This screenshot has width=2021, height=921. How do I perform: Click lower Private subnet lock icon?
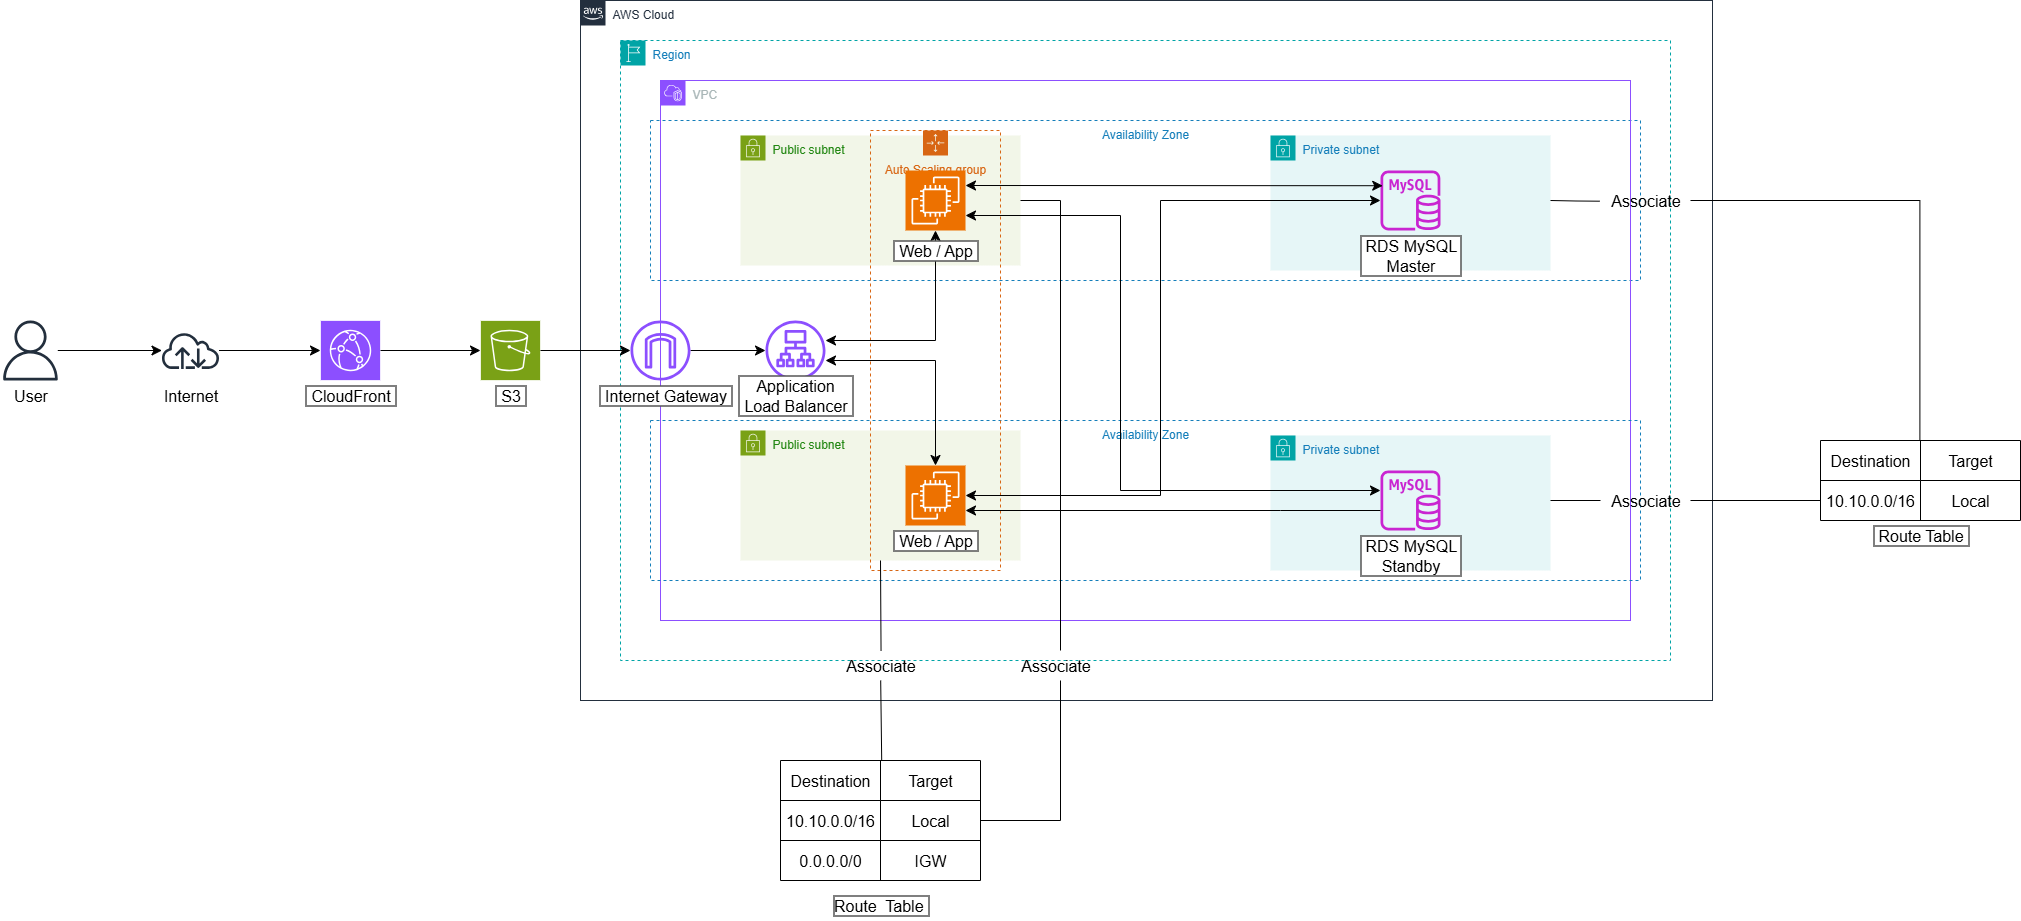tap(1283, 448)
